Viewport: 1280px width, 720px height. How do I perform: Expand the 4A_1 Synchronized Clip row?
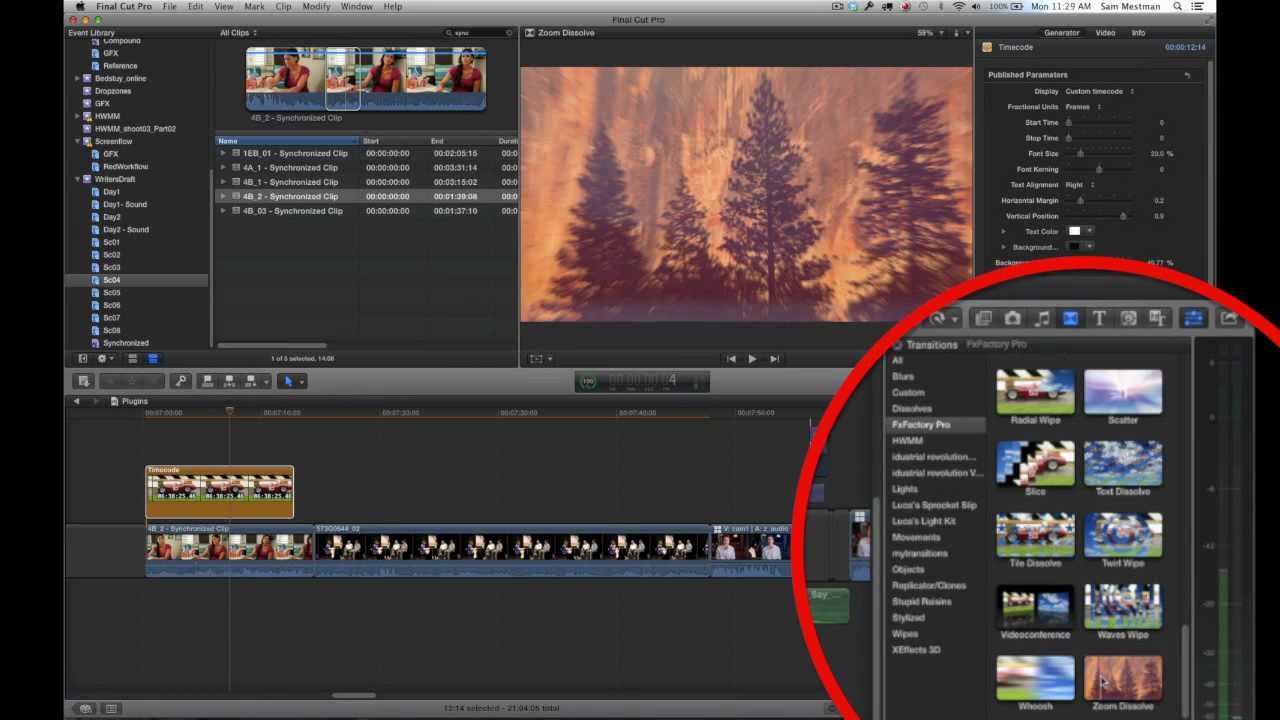223,168
